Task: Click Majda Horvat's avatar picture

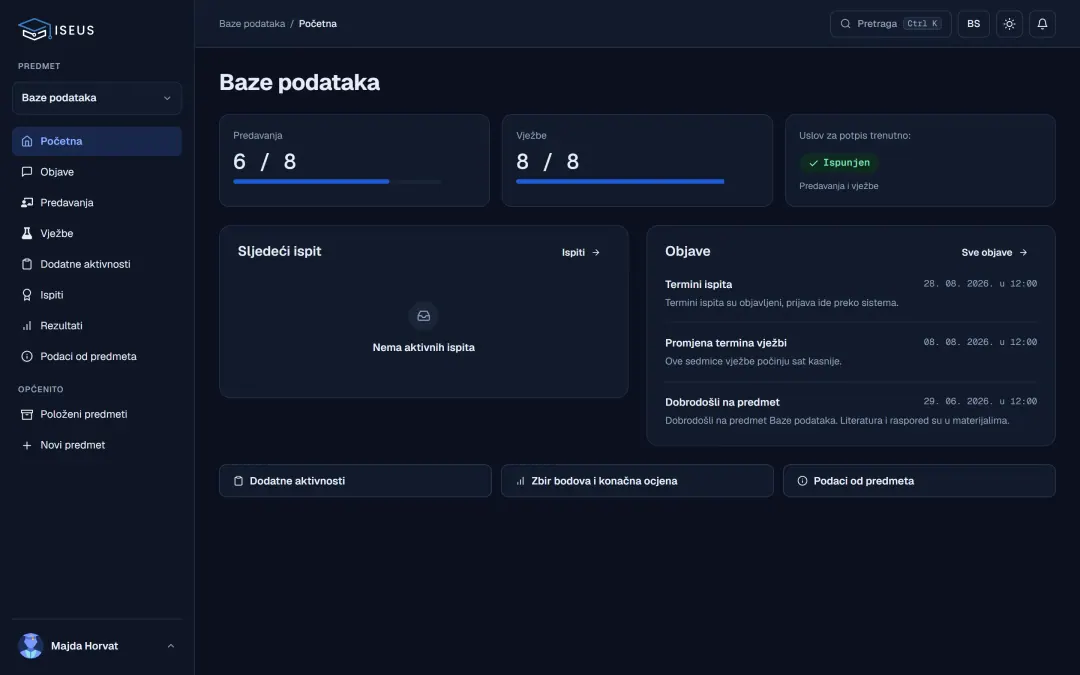Action: tap(30, 645)
